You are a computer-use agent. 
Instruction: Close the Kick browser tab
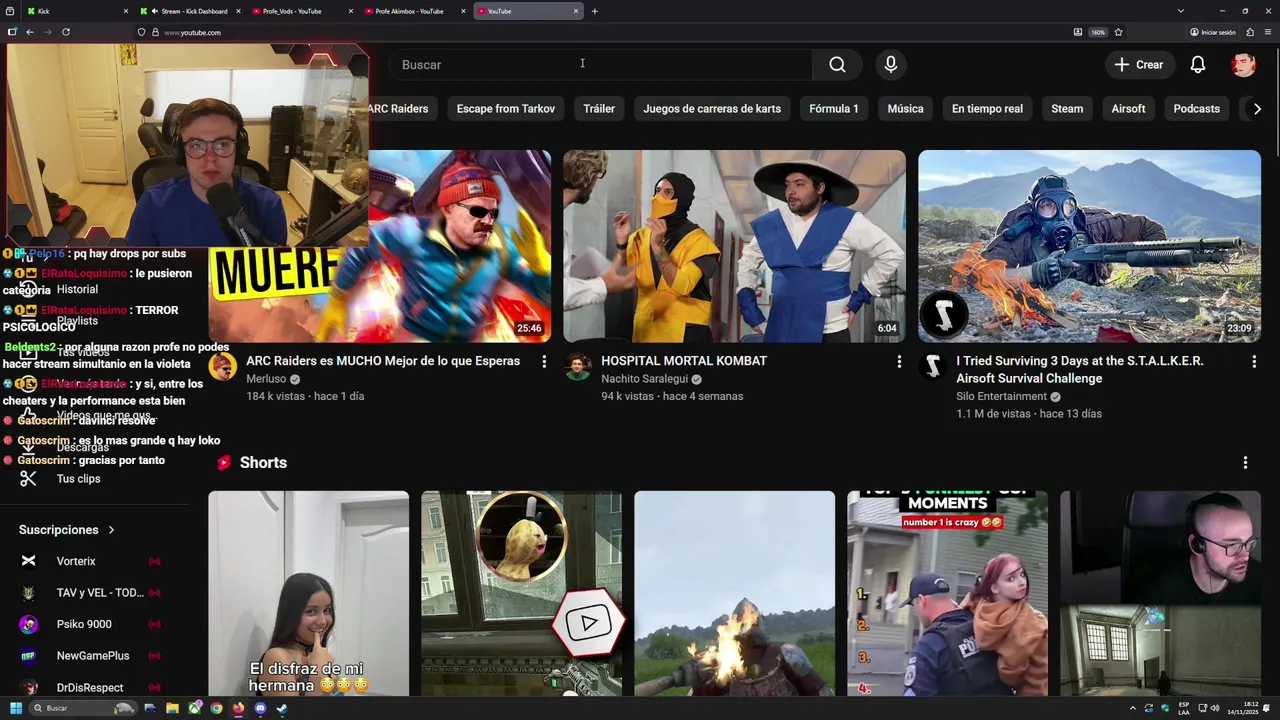(126, 11)
